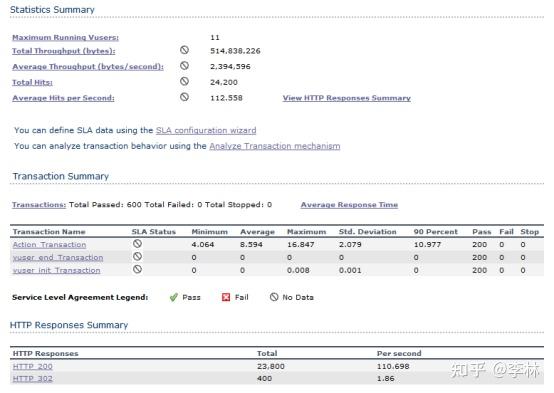Click Action_Transaction SLA status icon

pos(137,244)
